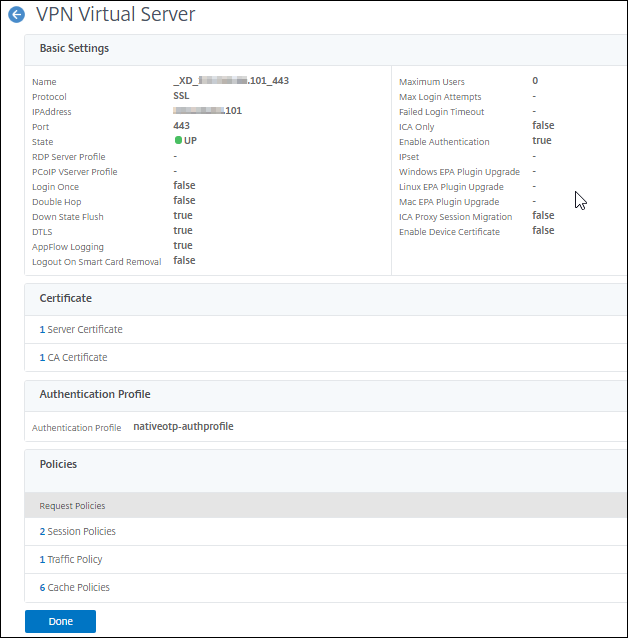Open the 1 CA Certificate binding
This screenshot has width=628, height=638.
pos(73,357)
